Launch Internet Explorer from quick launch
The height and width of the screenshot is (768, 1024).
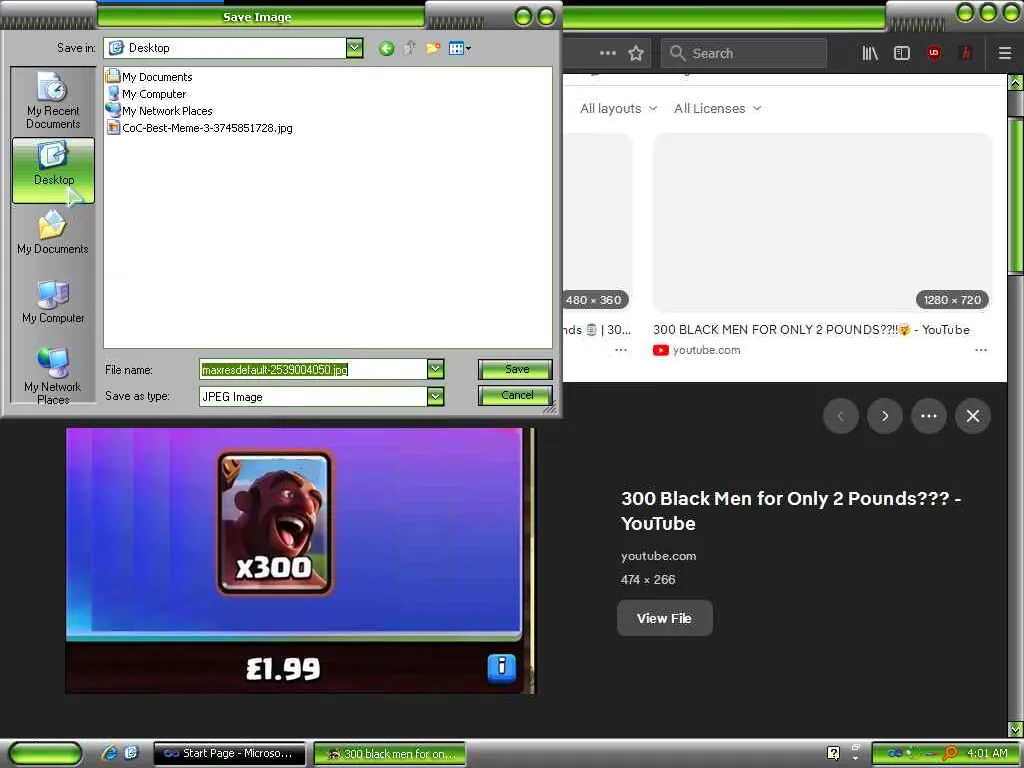[x=109, y=753]
